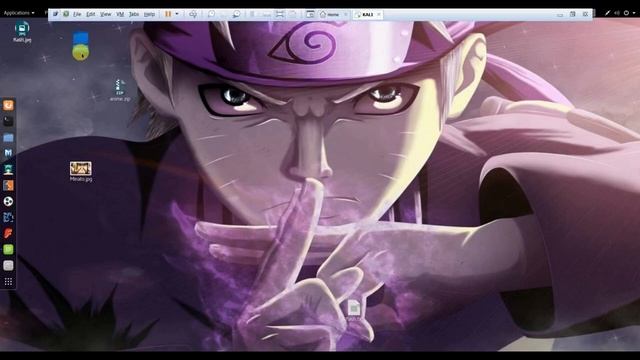The image size is (640, 360).
Task: Click the unity view toolbar icon
Action: (x=293, y=14)
